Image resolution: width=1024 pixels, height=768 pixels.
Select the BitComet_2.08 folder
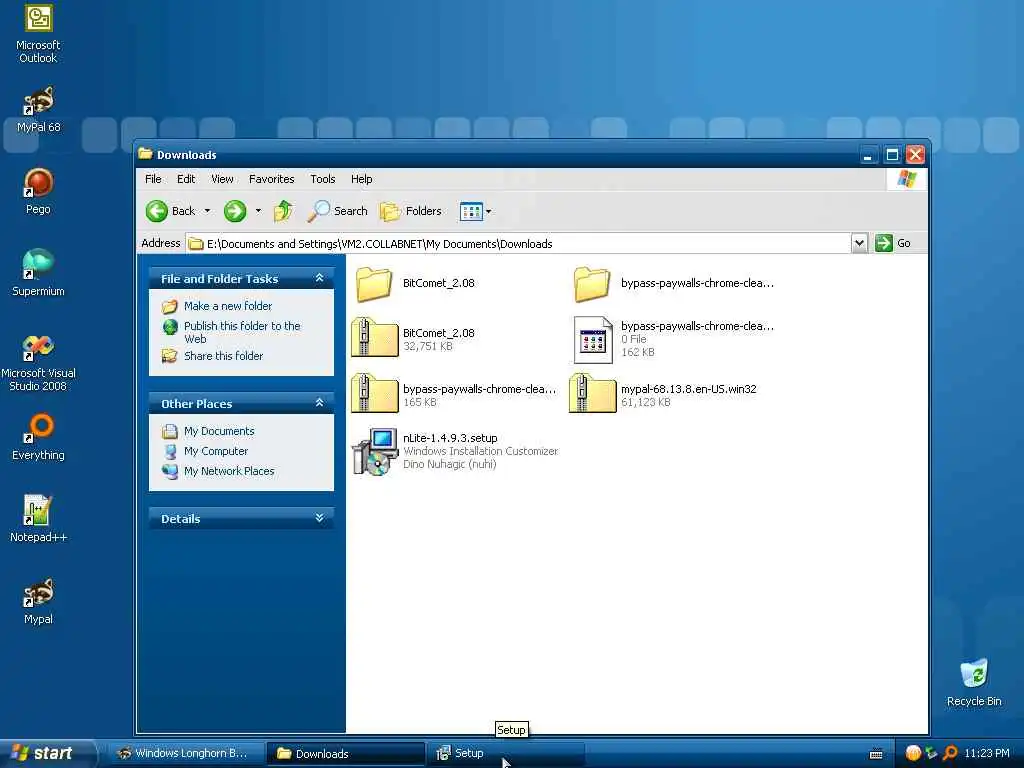(416, 283)
